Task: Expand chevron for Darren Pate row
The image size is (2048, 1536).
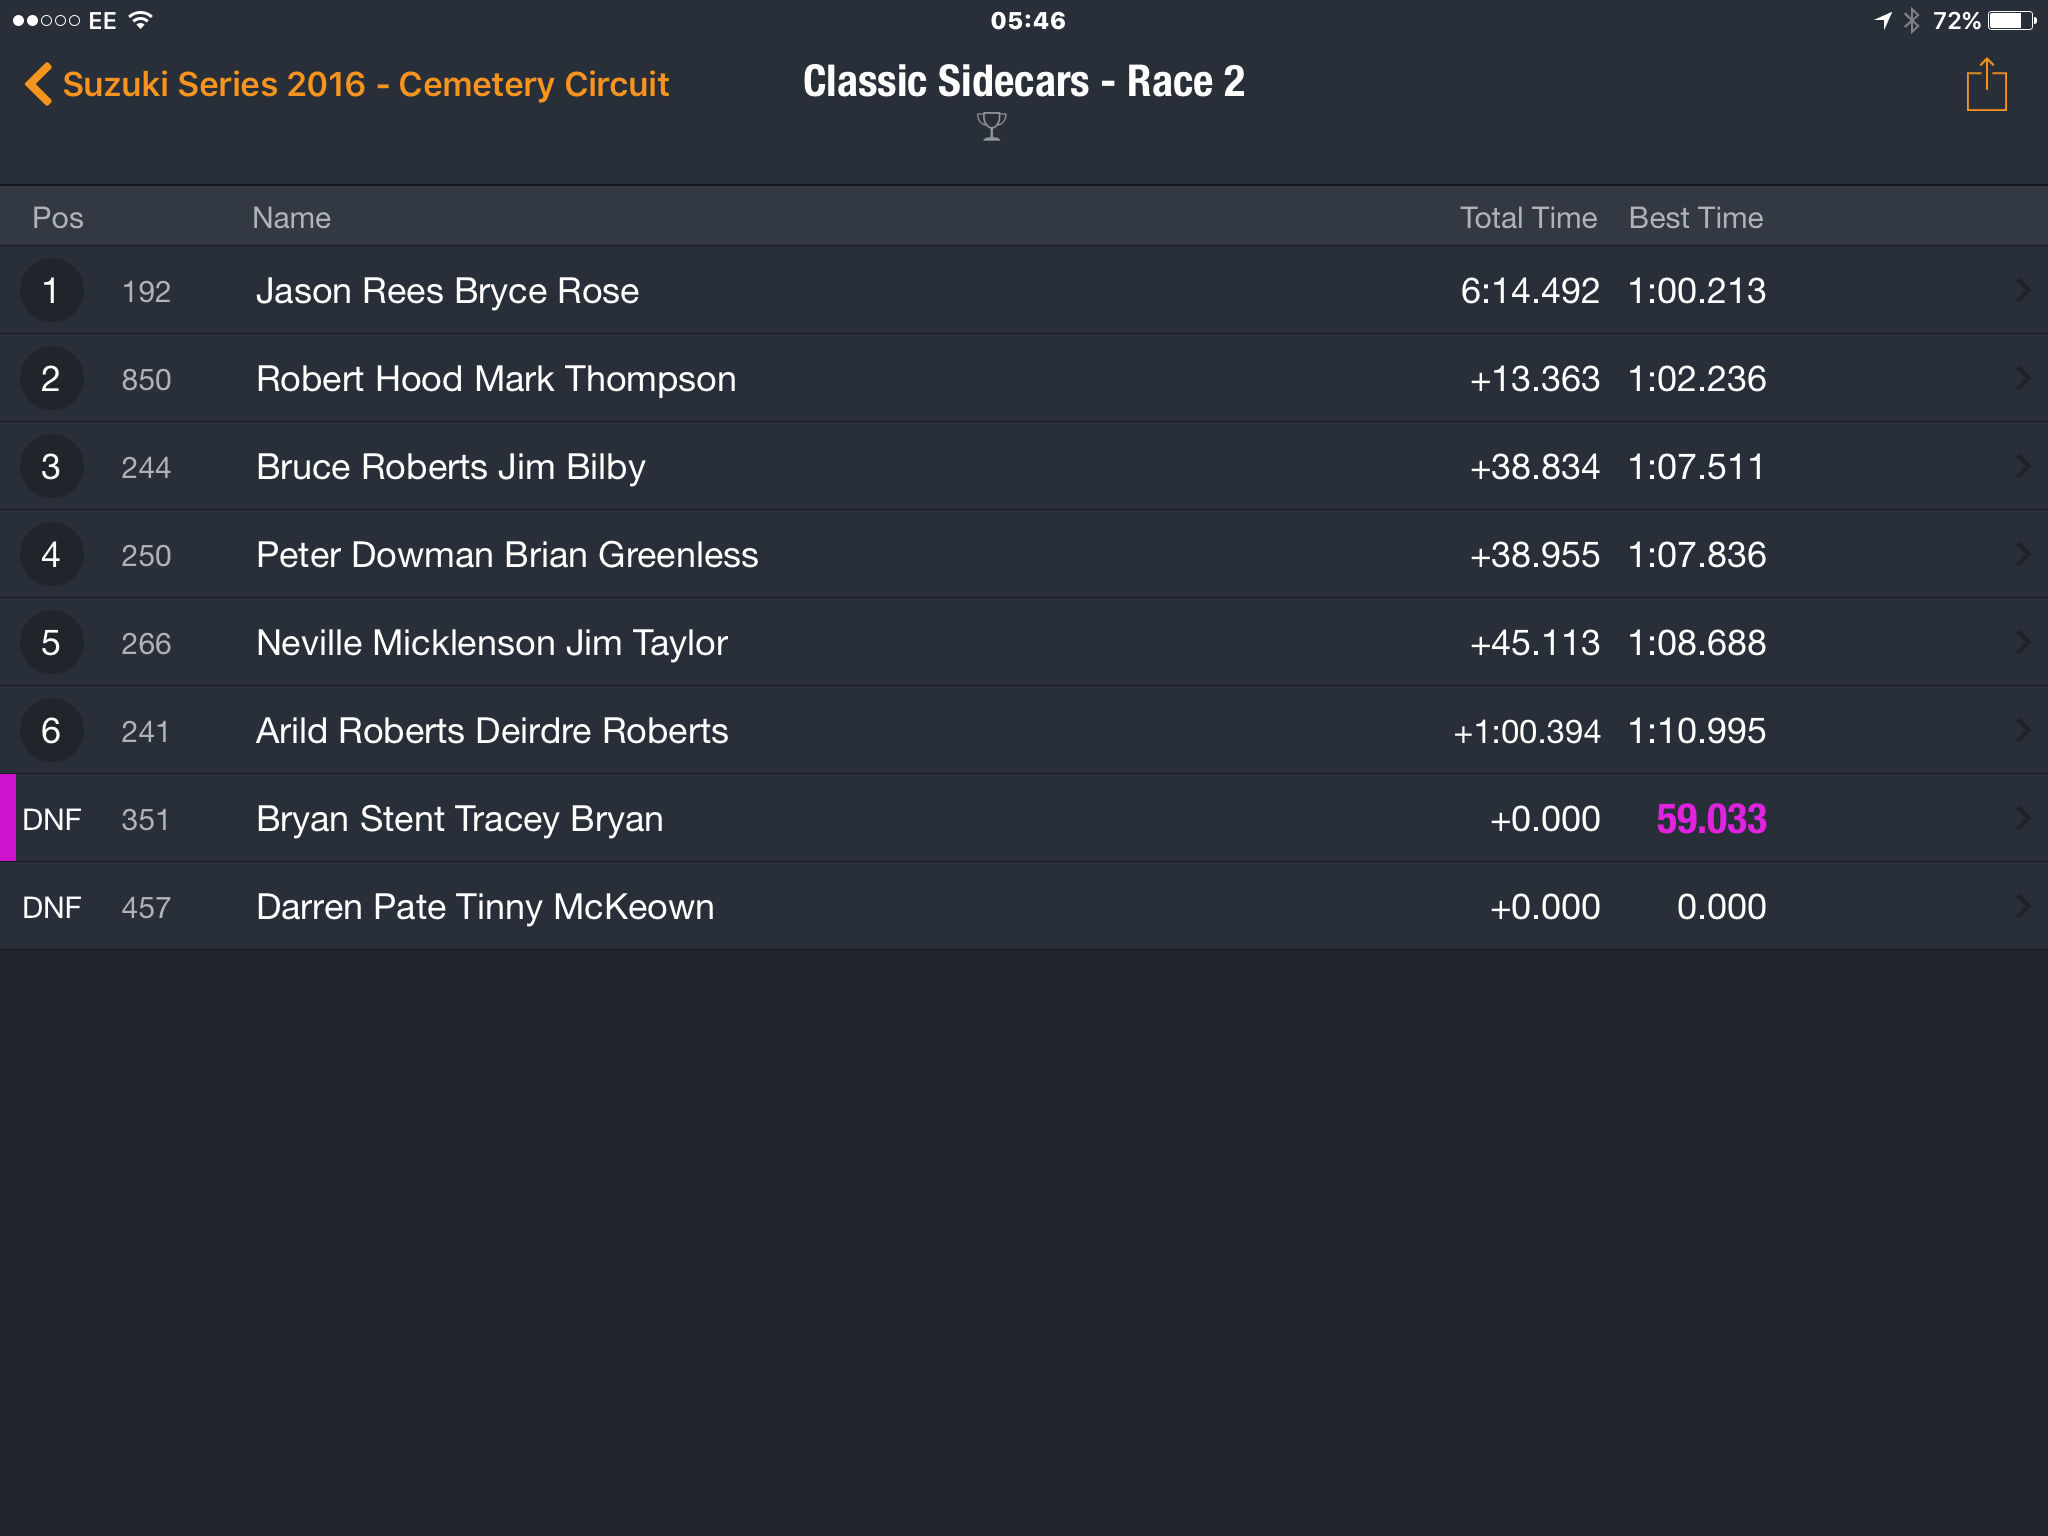Action: 2023,906
